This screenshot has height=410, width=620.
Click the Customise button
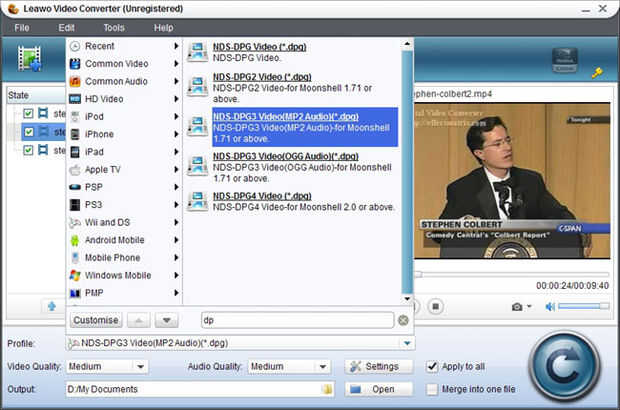tap(96, 320)
